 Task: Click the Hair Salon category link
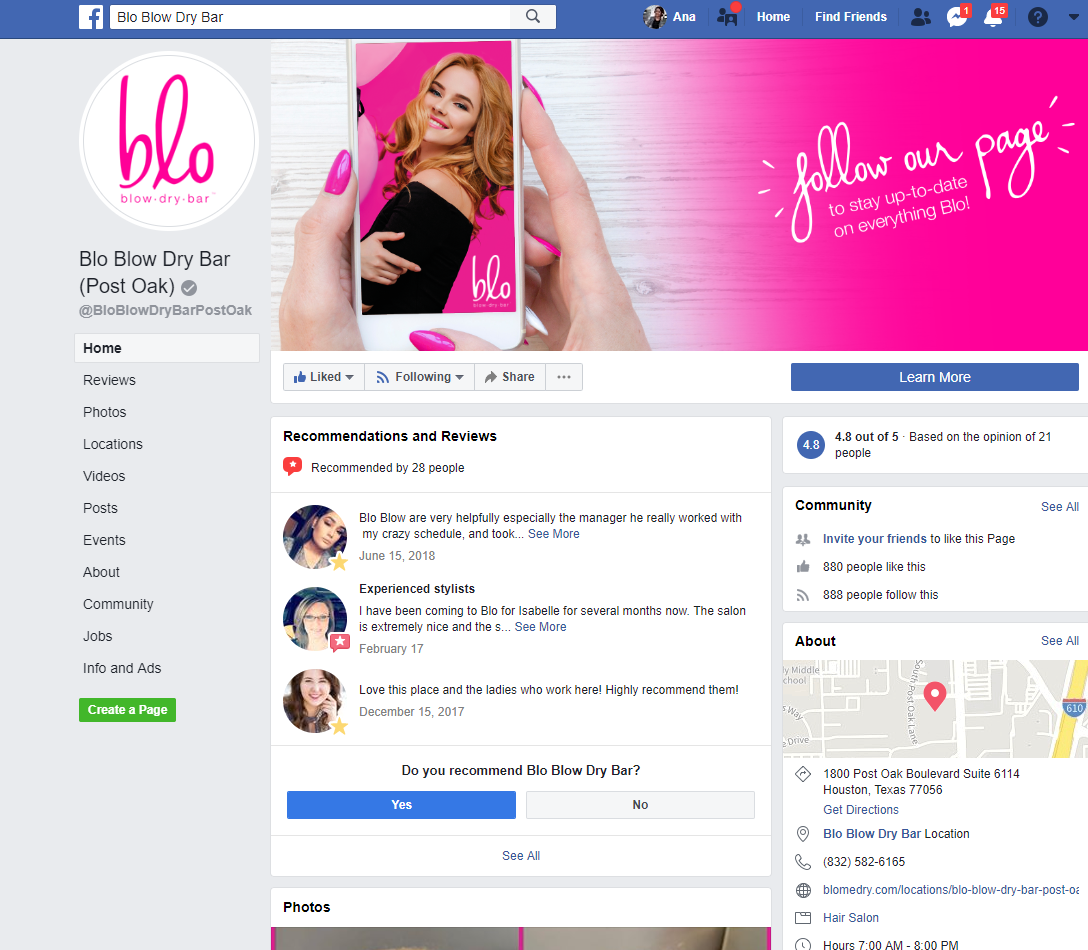(x=851, y=917)
